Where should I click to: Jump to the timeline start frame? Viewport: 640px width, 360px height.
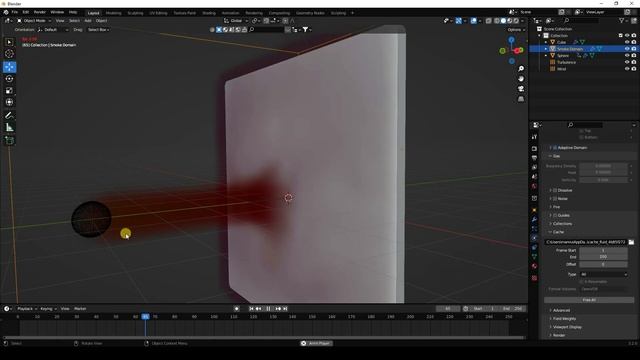click(x=251, y=309)
